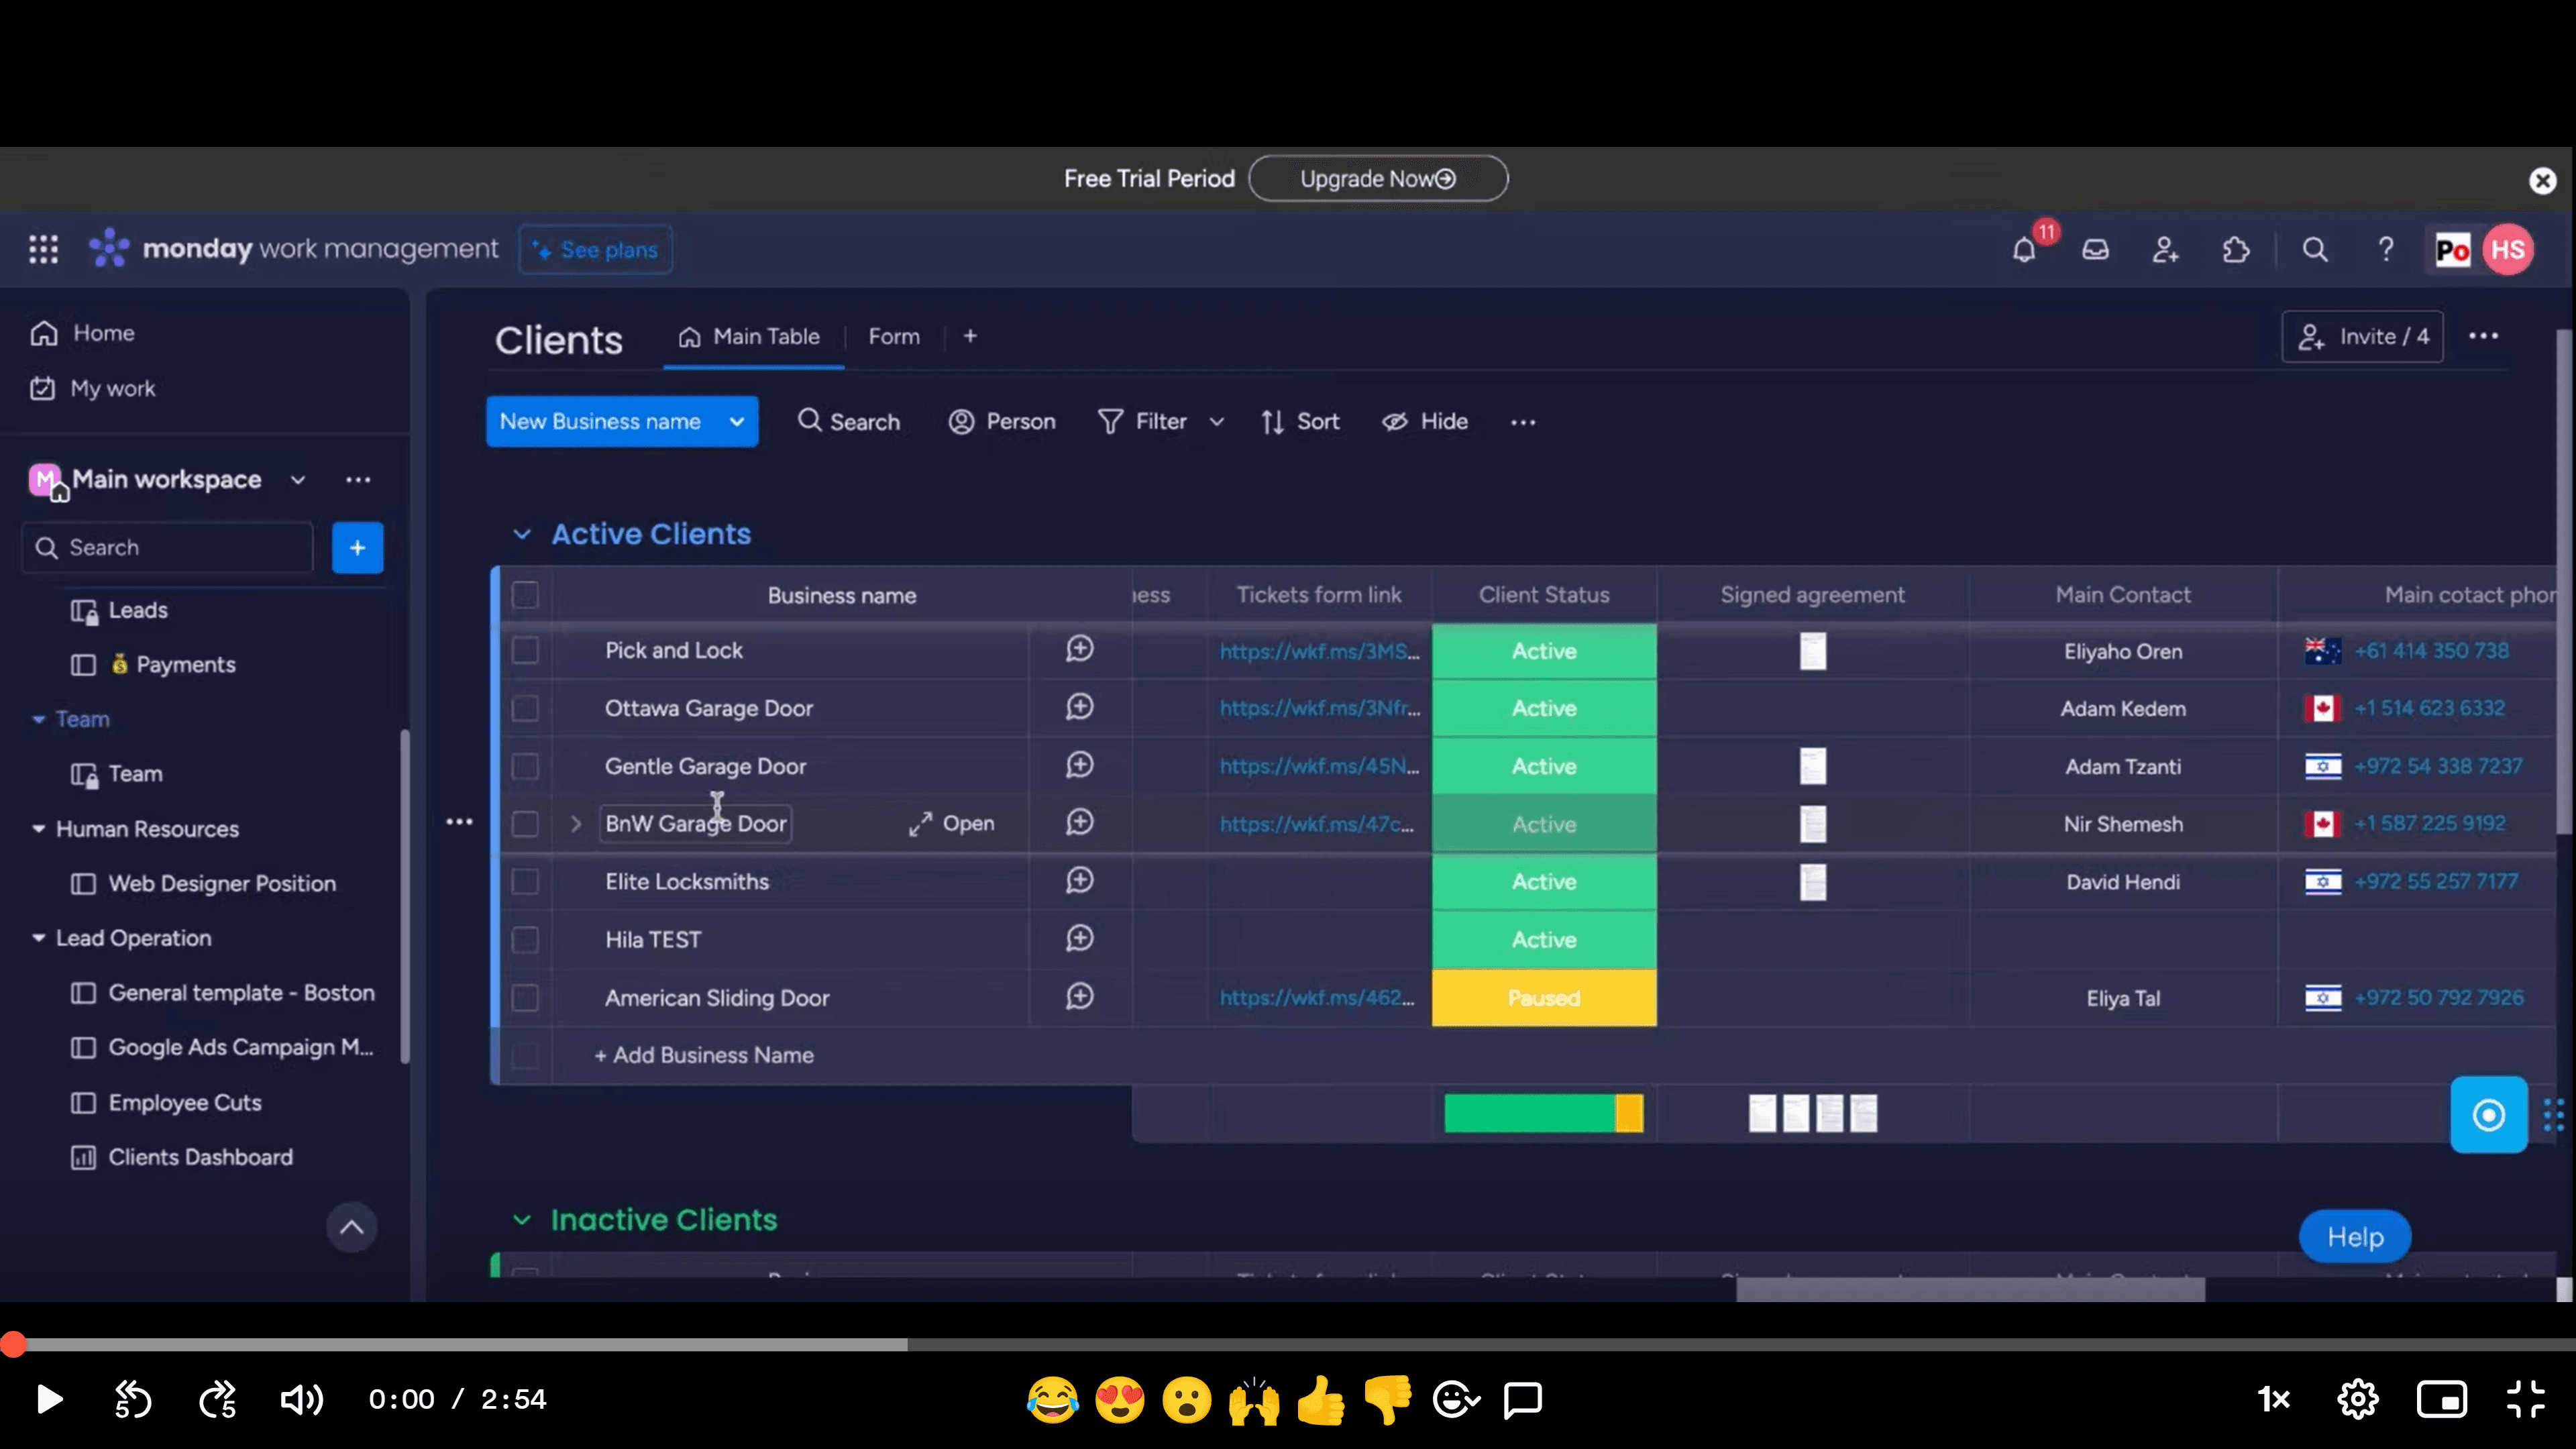Screen dimensions: 2576x1449
Task: Click the See plans button
Action: click(x=596, y=250)
